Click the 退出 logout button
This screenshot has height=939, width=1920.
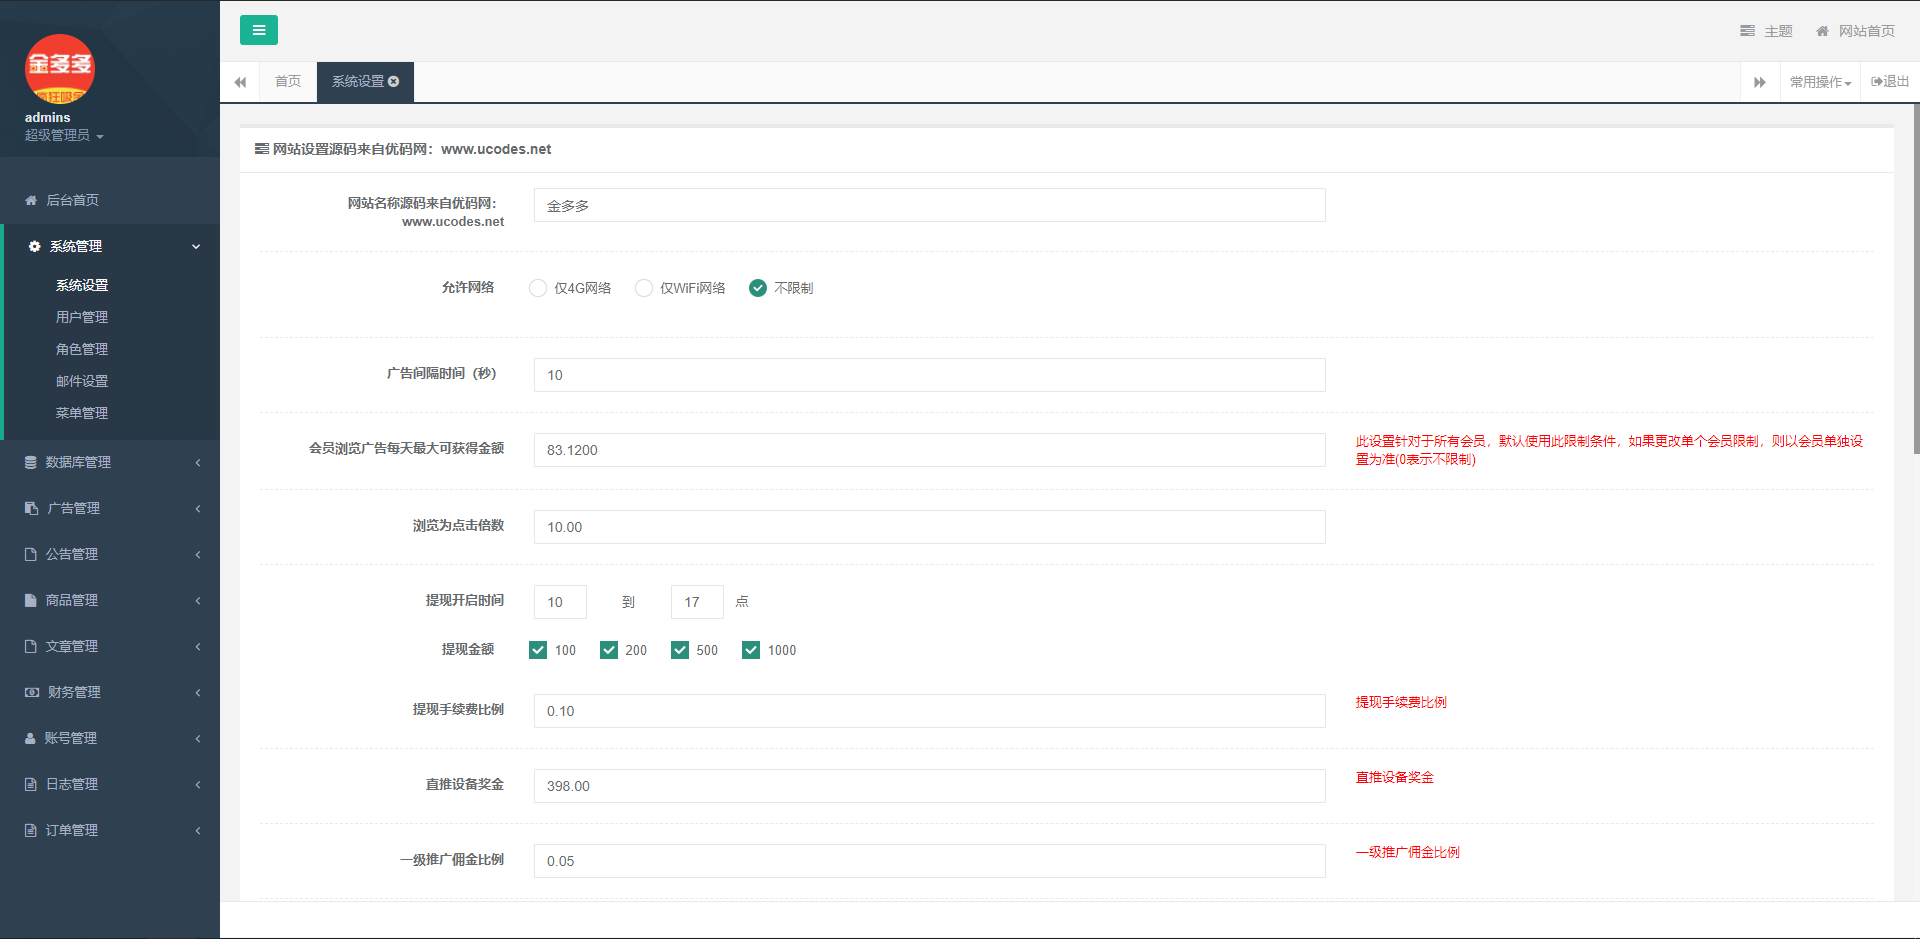pyautogui.click(x=1889, y=82)
